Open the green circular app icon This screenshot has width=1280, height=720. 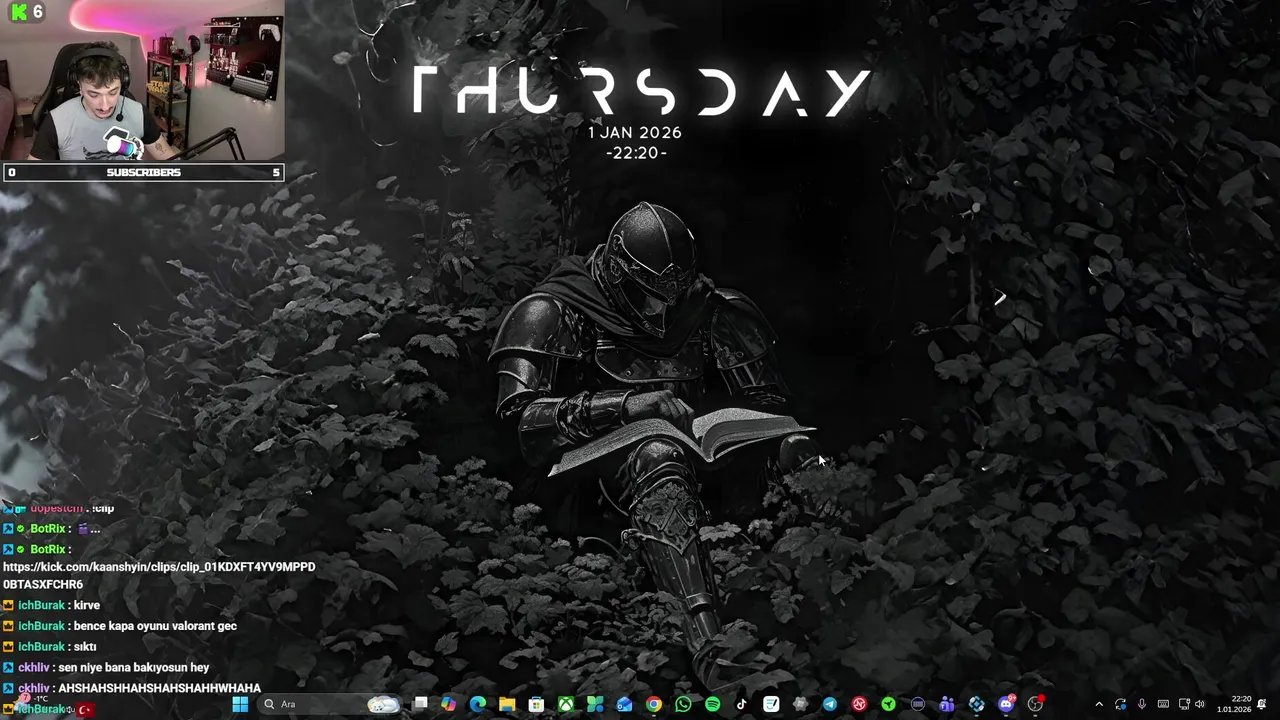pos(888,704)
